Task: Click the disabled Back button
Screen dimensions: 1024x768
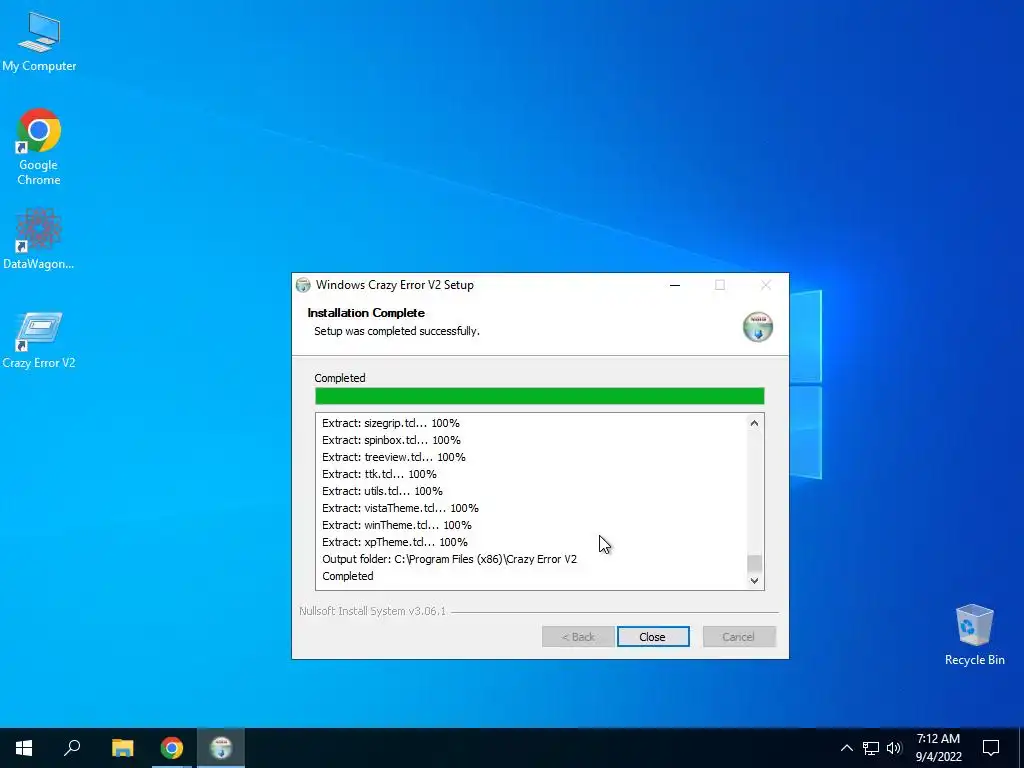Action: (x=578, y=637)
